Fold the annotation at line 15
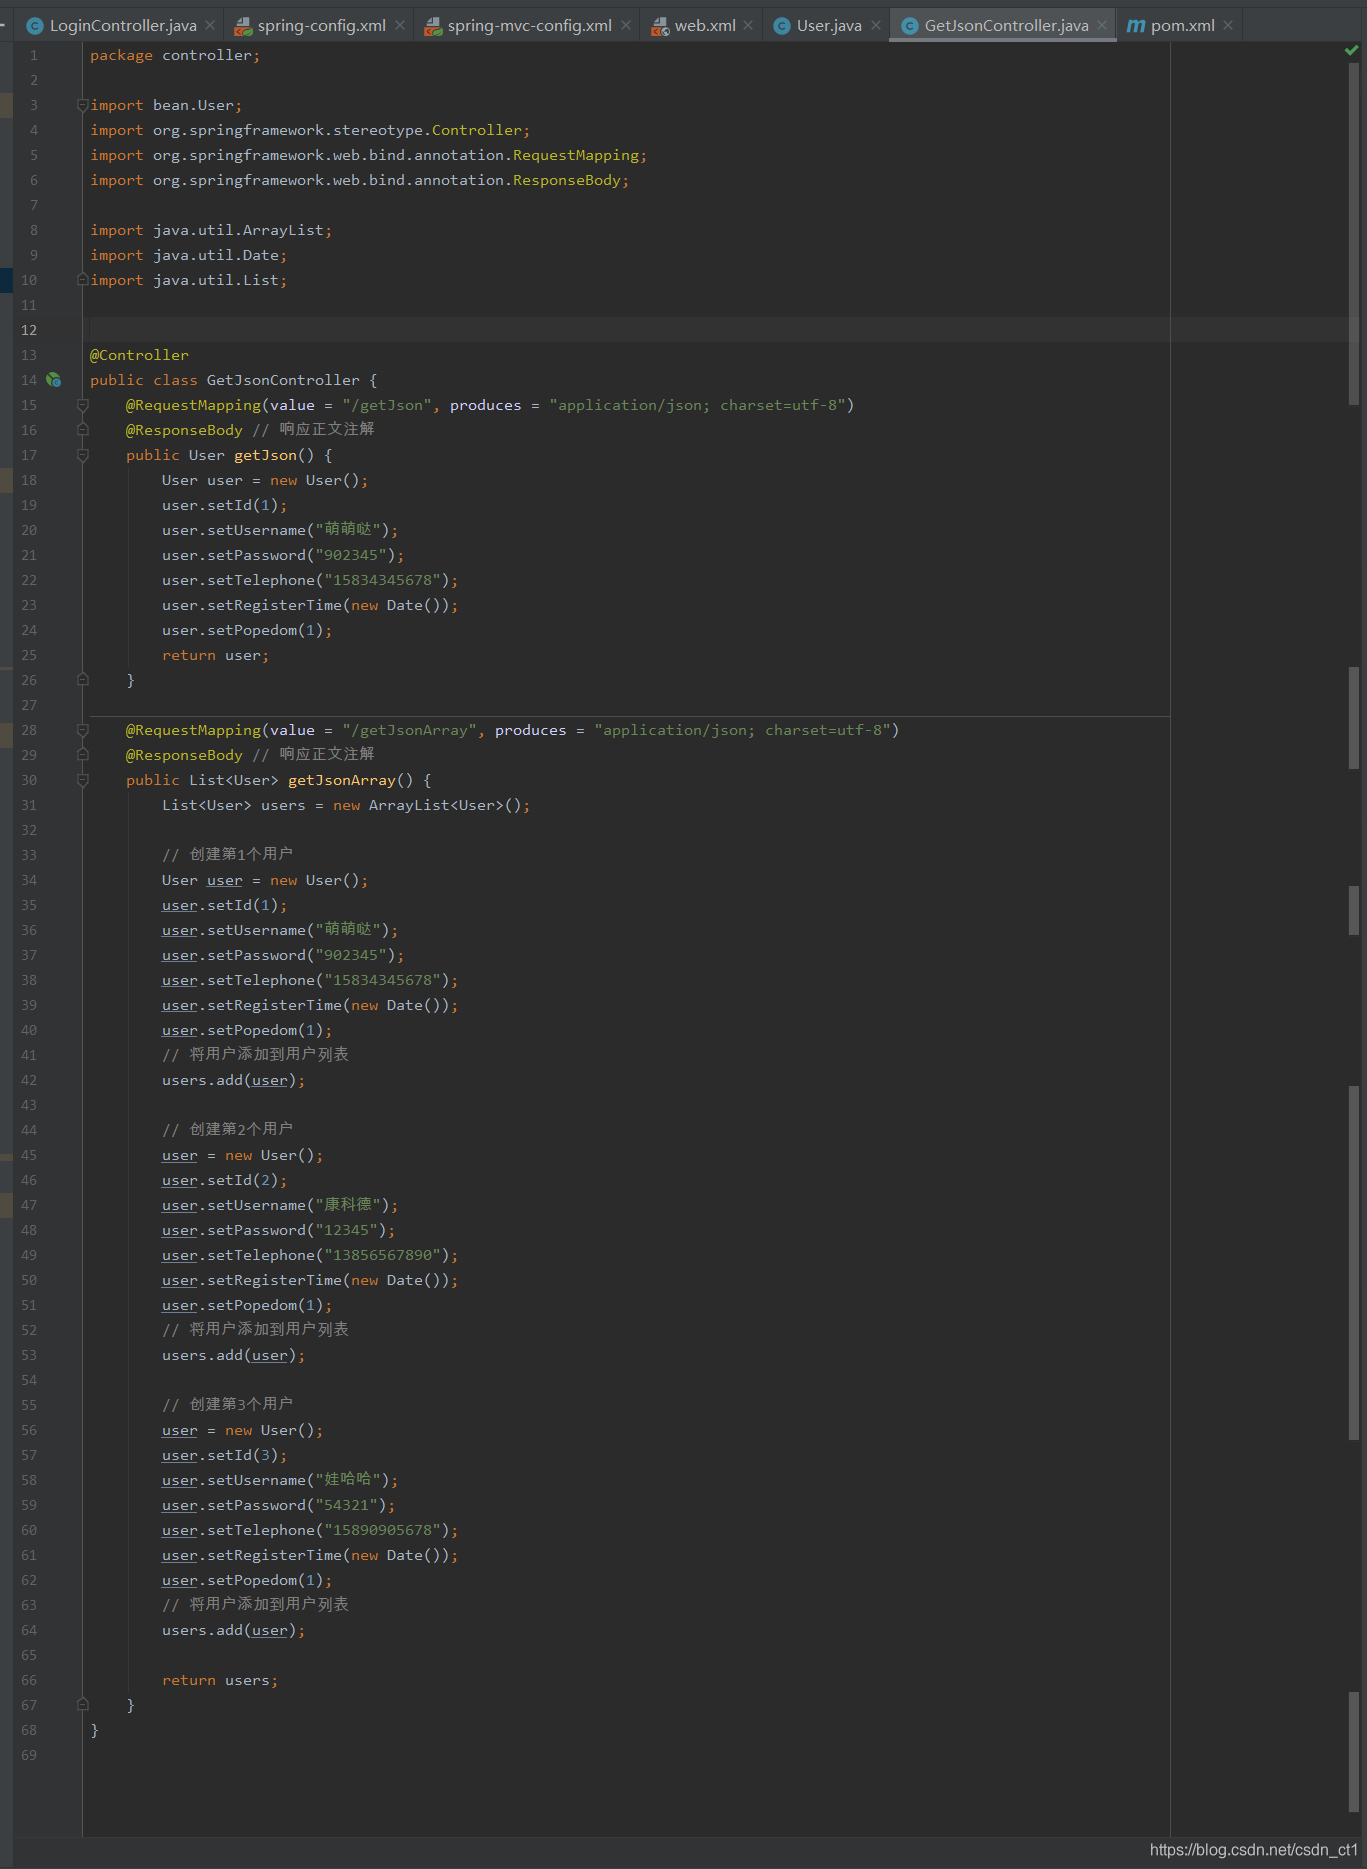Screen dimensions: 1367x1869 point(83,405)
